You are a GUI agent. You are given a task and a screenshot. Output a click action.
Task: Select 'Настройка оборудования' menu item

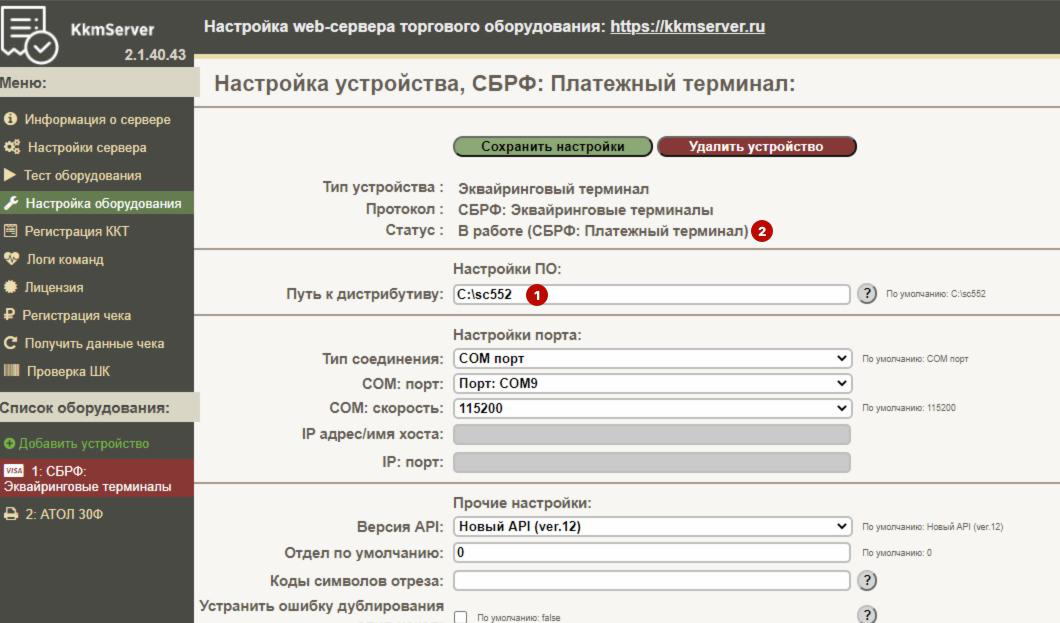[97, 203]
